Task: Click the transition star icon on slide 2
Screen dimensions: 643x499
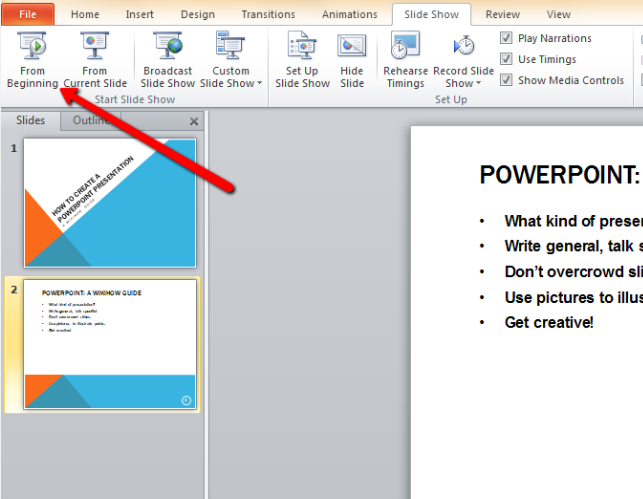Action: click(x=186, y=400)
